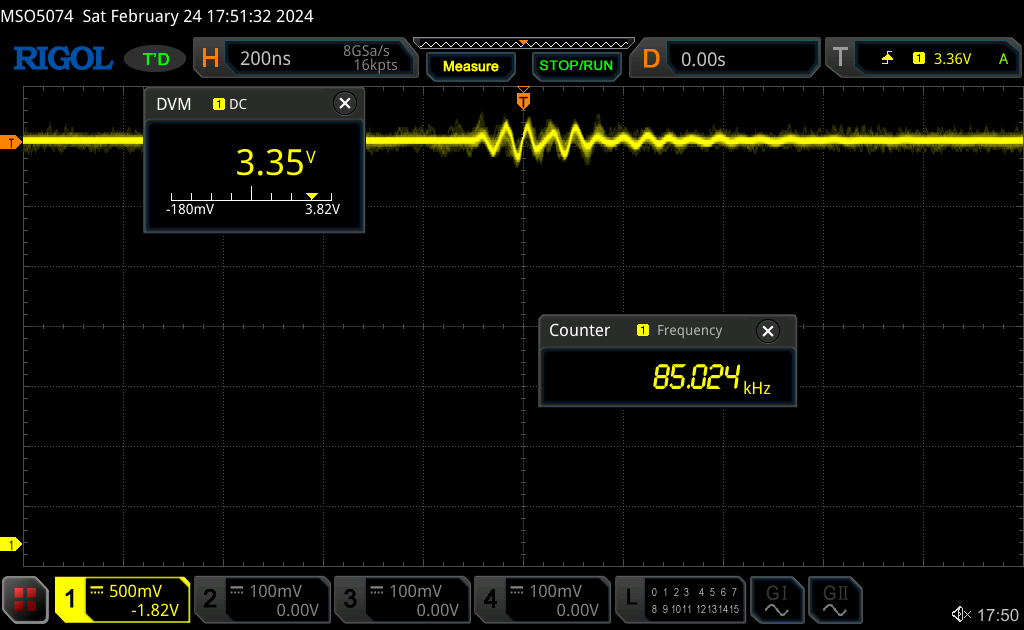Close the DVM window

pos(345,103)
